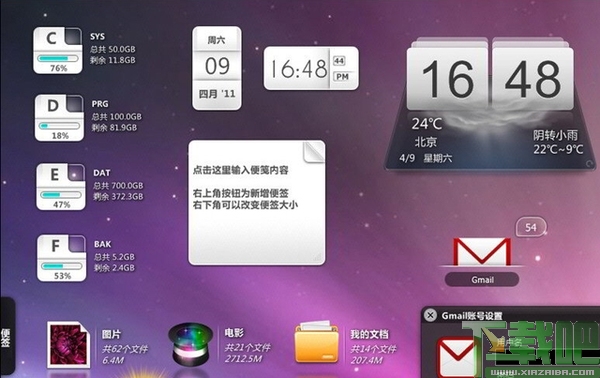
Task: Close the Gmail账号设置 panel
Action: tap(430, 315)
